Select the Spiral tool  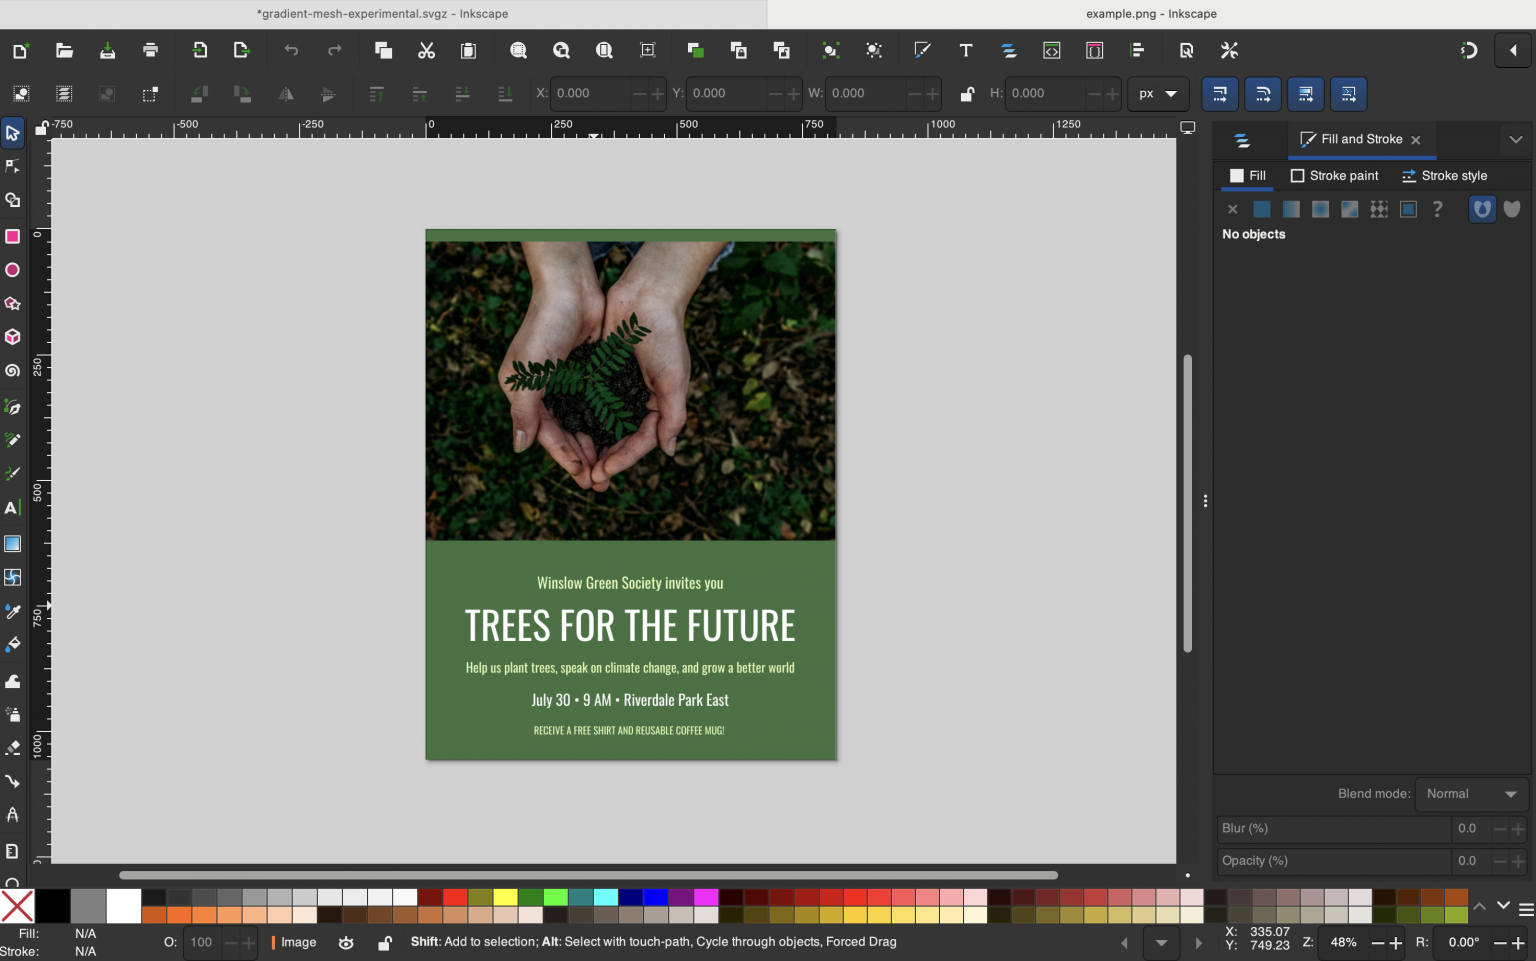click(x=13, y=370)
